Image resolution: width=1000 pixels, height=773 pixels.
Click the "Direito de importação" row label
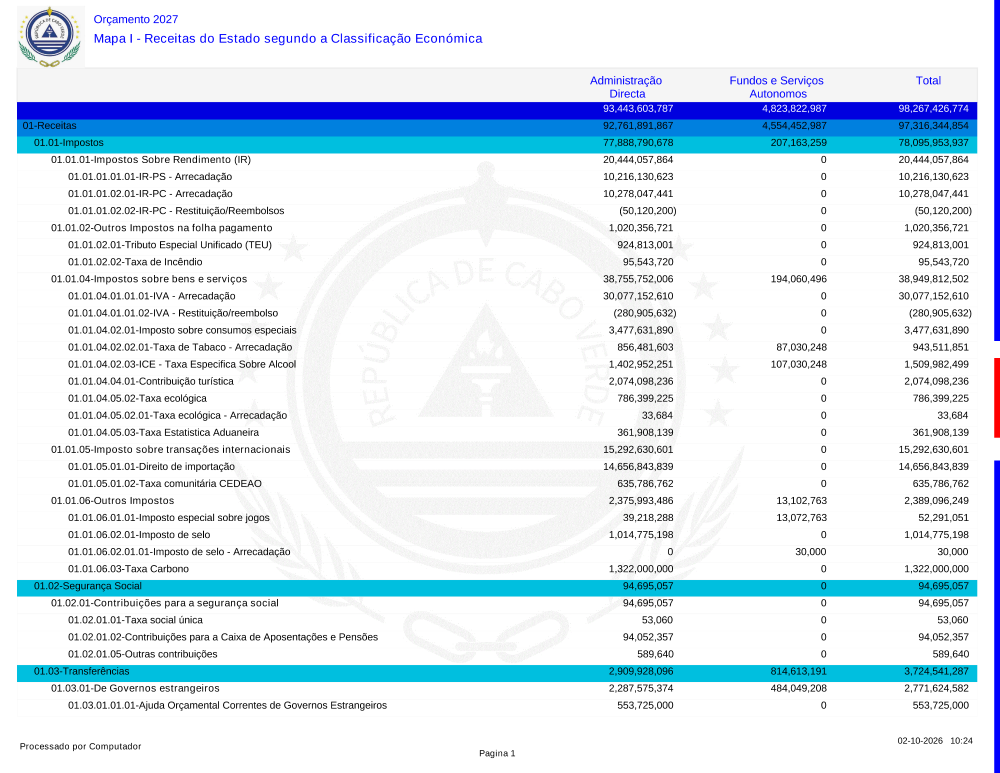pos(151,467)
